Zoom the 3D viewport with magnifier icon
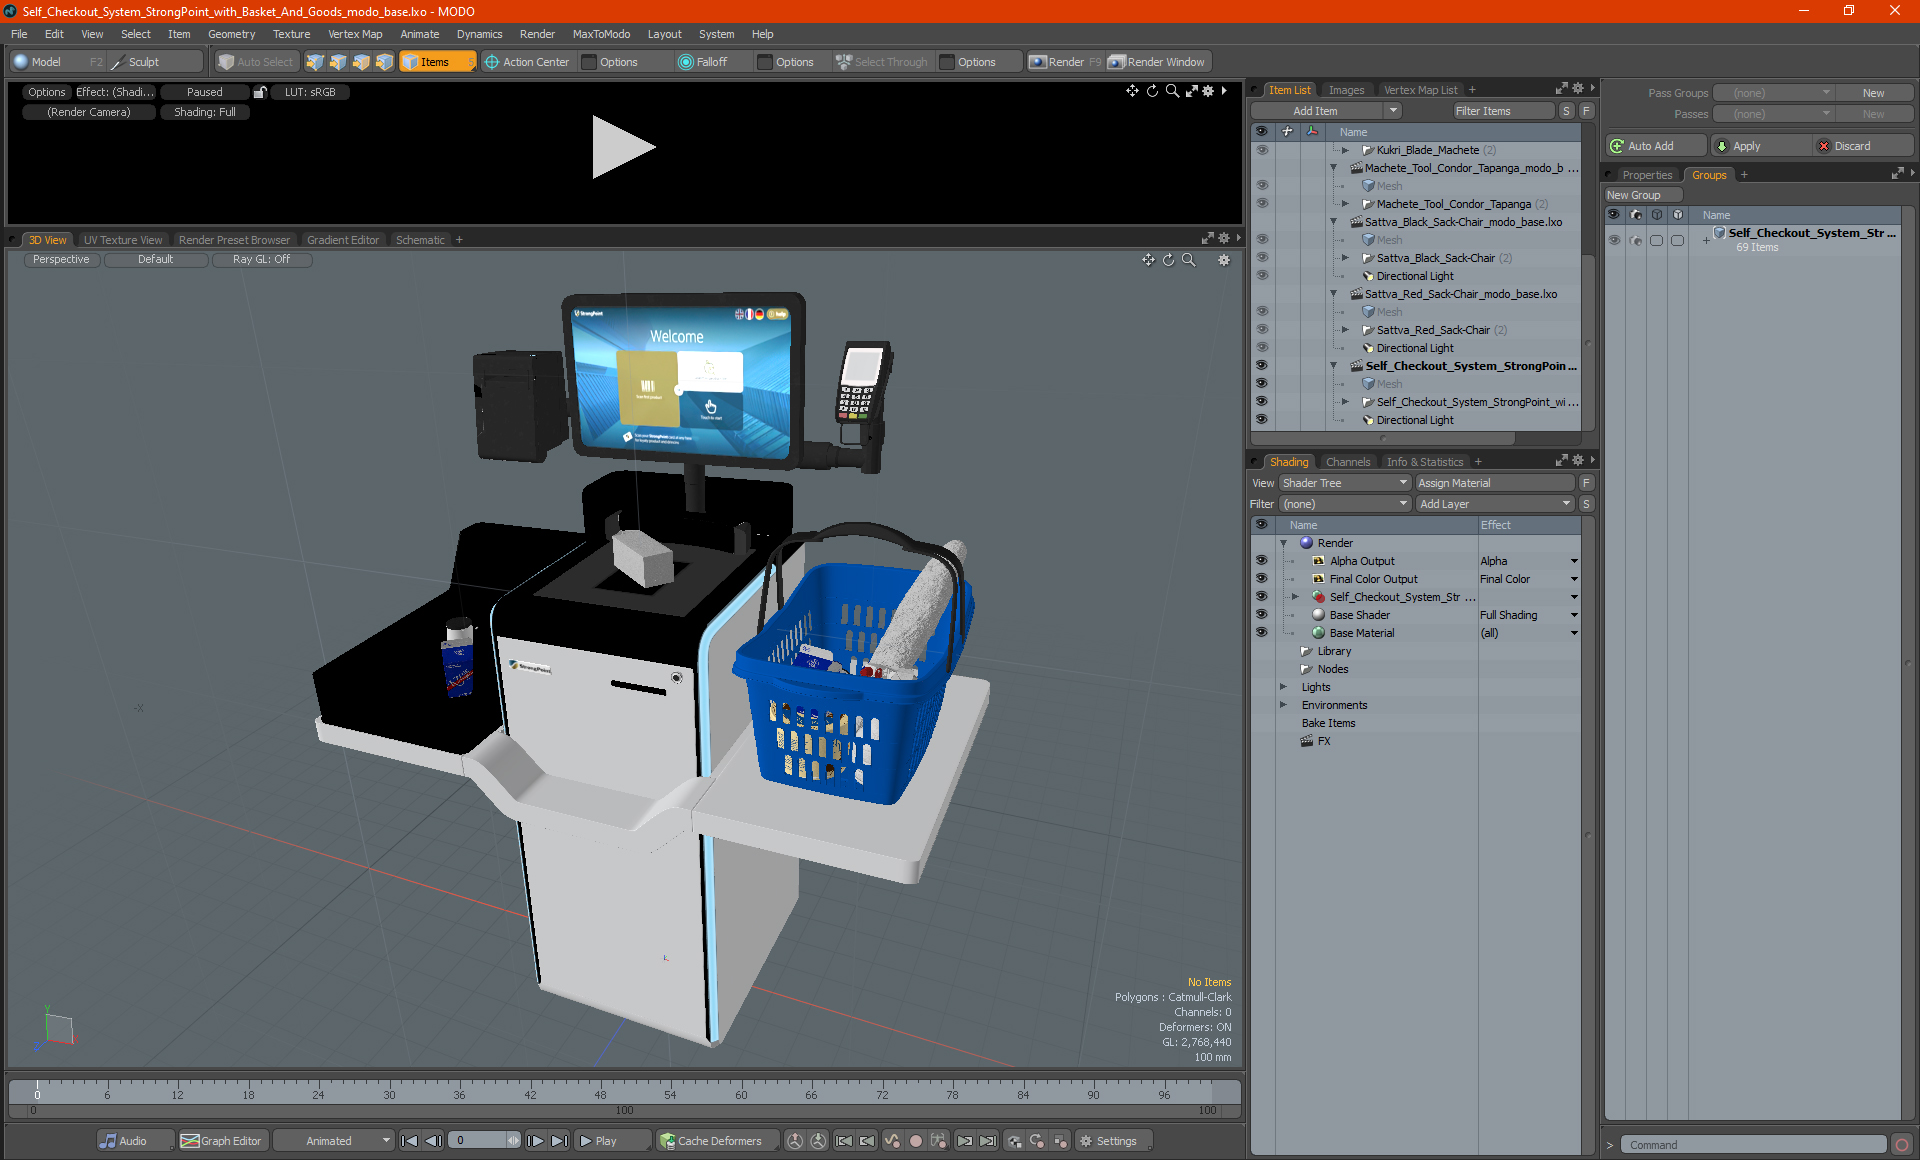The width and height of the screenshot is (1920, 1160). tap(1189, 260)
